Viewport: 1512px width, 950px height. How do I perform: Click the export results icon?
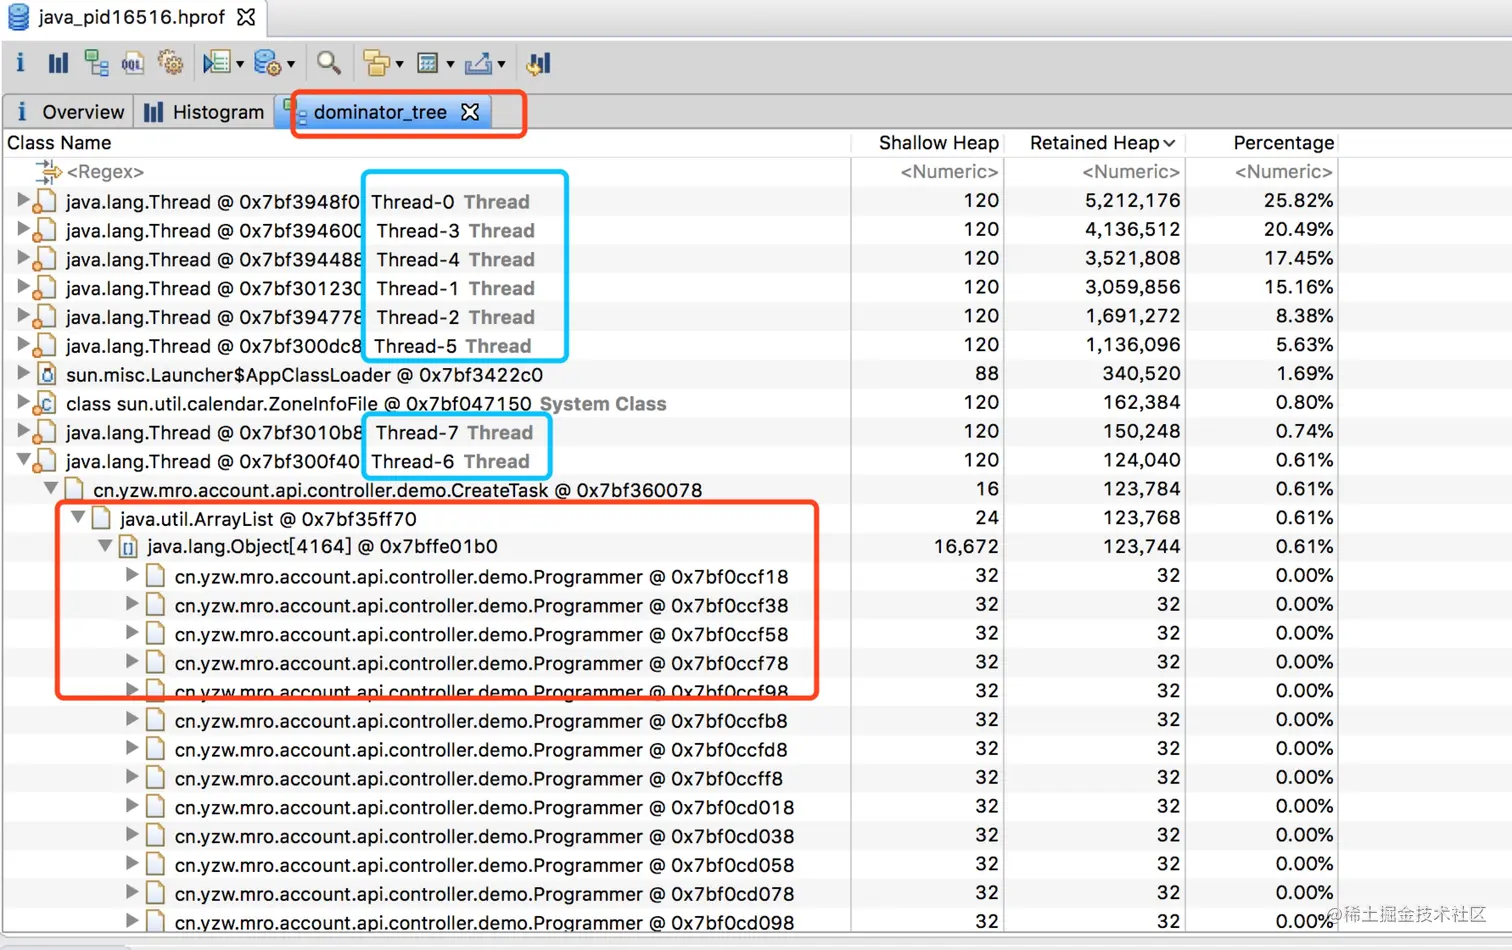(x=478, y=63)
